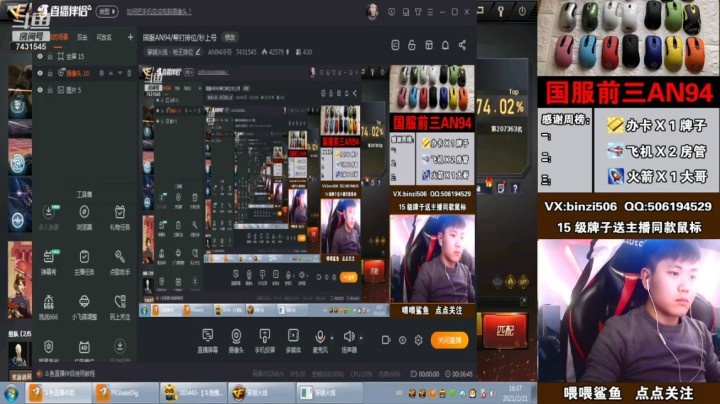Open the 主播任务 streamer task tool
720x404 pixels.
[84, 262]
